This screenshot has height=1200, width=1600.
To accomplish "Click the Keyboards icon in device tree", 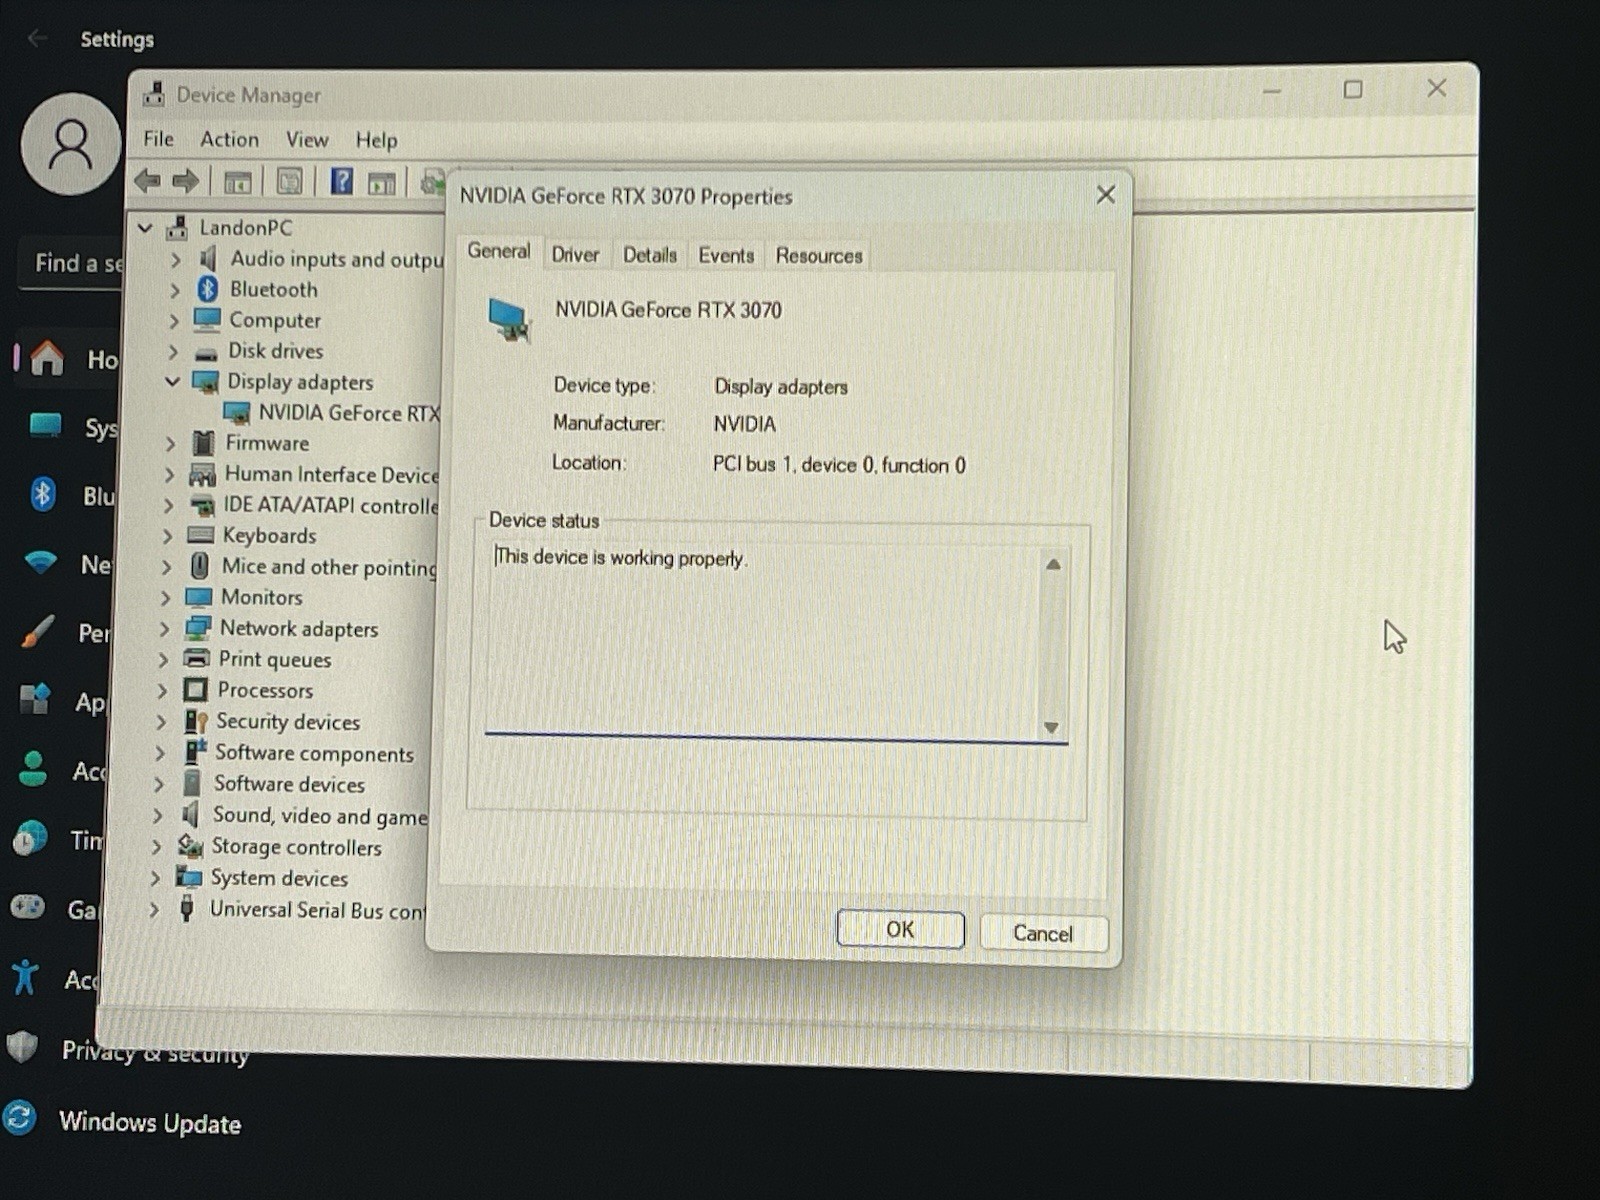I will 201,535.
